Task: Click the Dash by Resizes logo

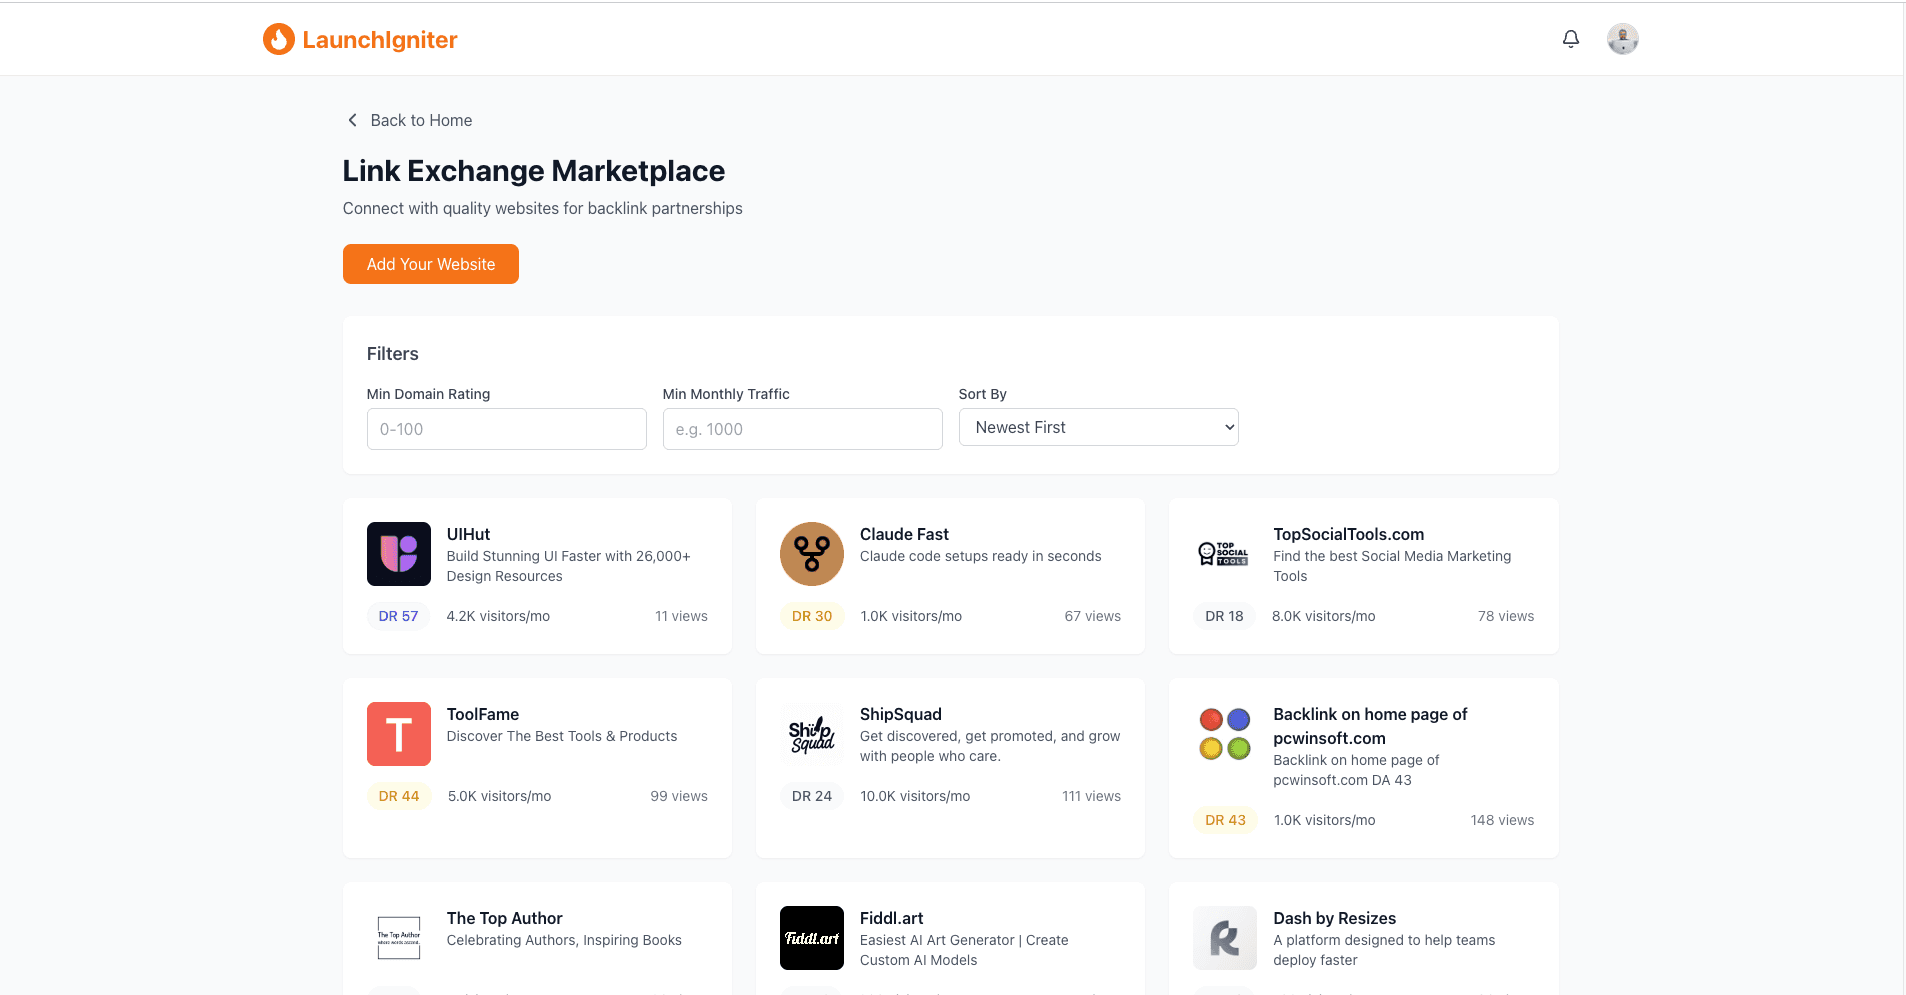Action: (x=1224, y=938)
